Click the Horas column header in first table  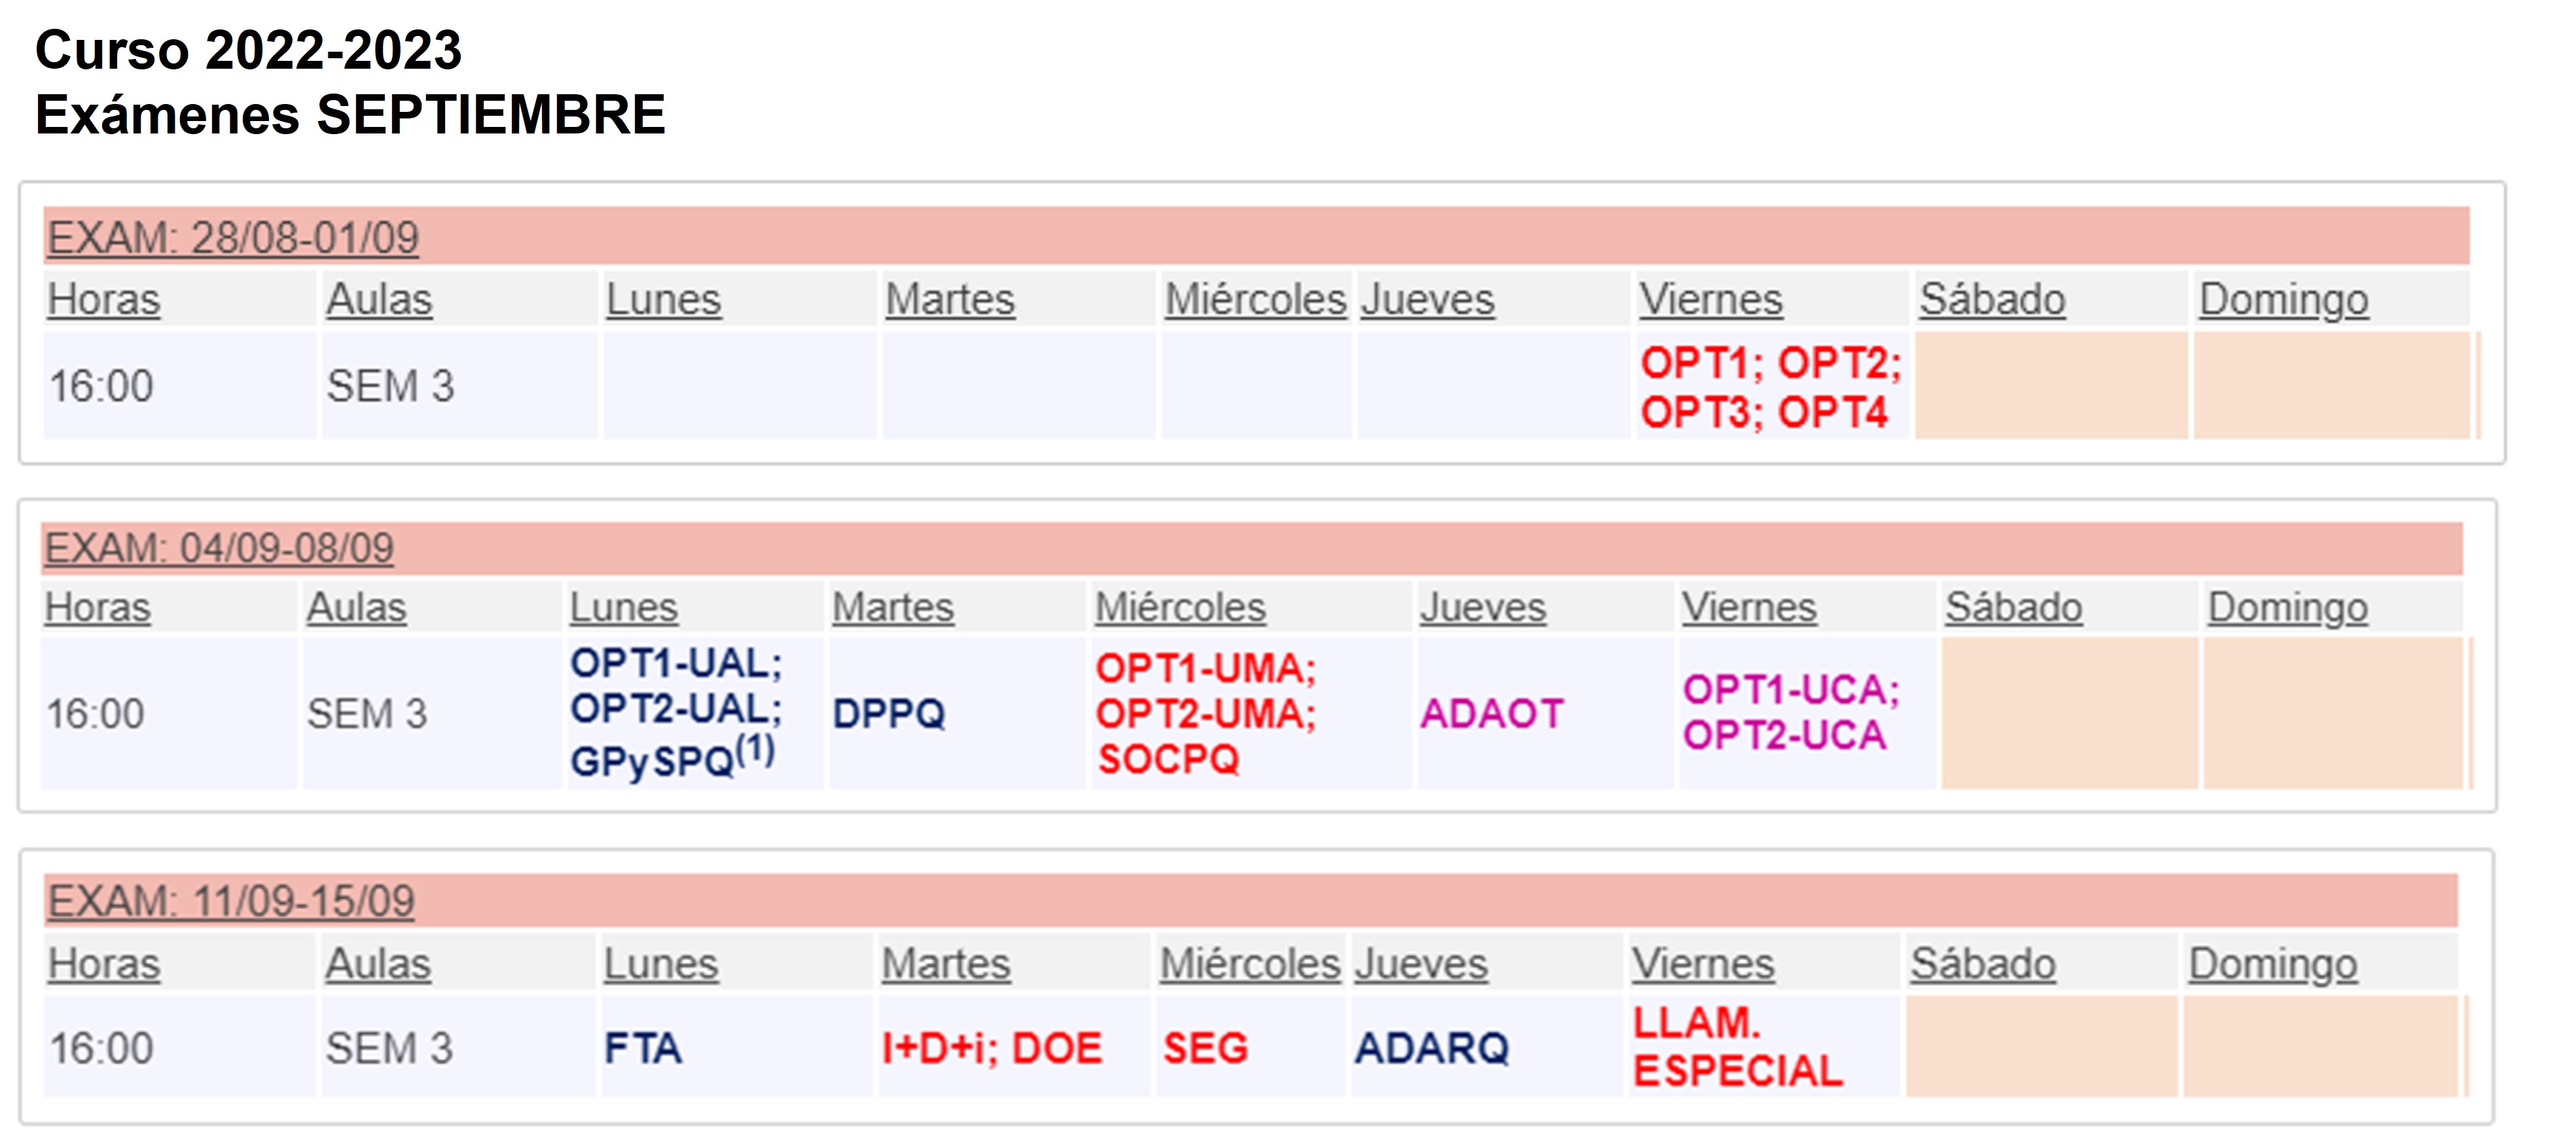104,299
